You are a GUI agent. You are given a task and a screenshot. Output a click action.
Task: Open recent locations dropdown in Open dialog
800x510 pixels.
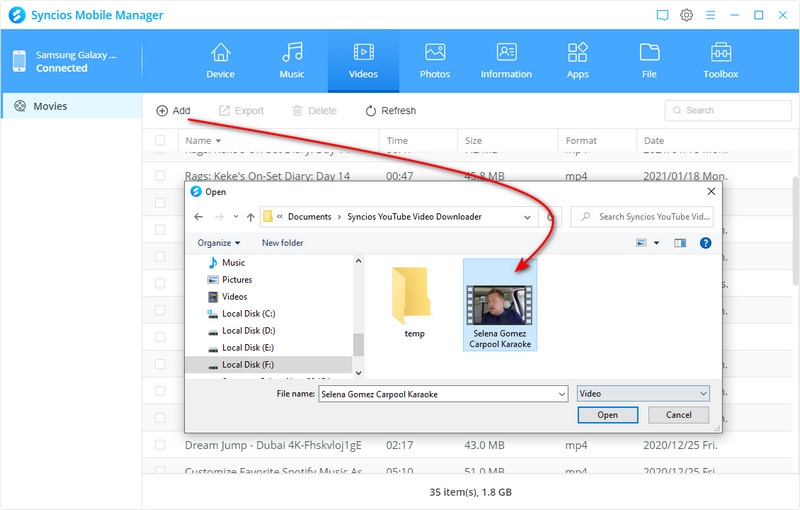(x=236, y=217)
